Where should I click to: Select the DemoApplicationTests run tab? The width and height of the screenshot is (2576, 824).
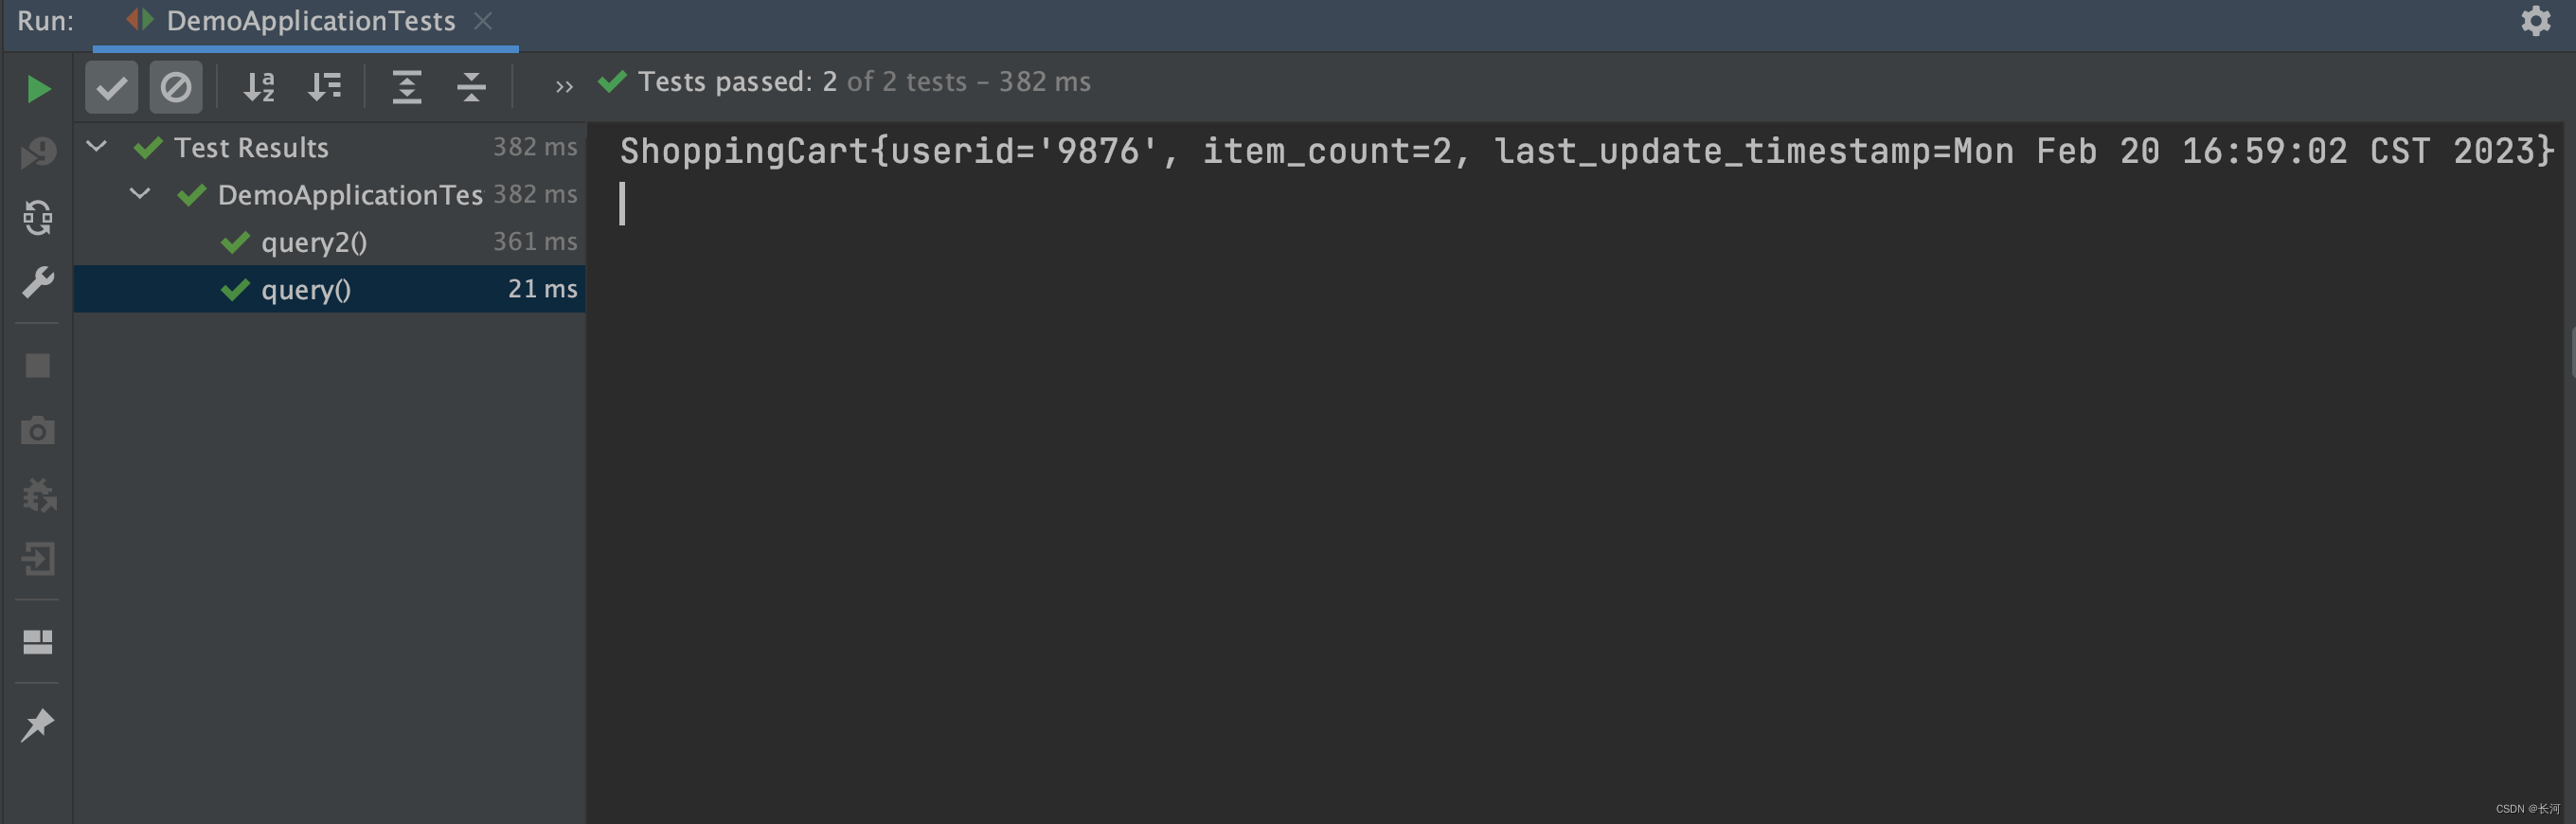click(x=309, y=21)
